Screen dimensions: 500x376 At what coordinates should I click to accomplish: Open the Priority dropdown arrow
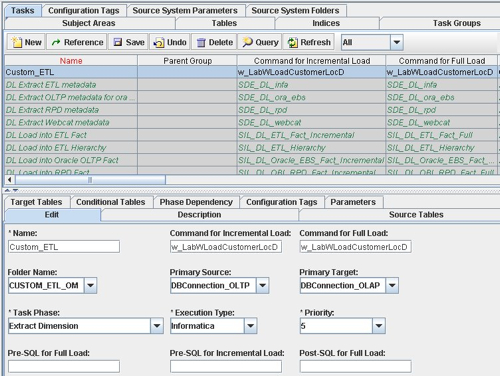379,326
